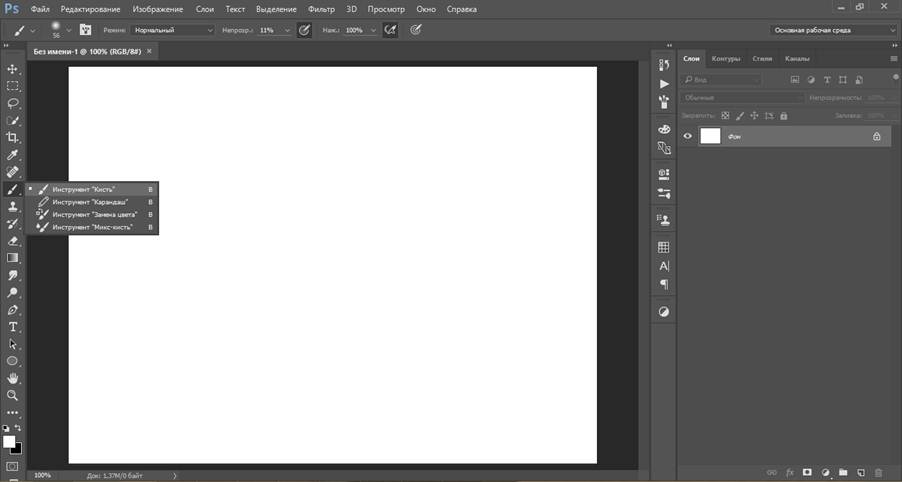Choose Инструмент "Карандаш" from flyout
902x482 pixels.
[92, 202]
